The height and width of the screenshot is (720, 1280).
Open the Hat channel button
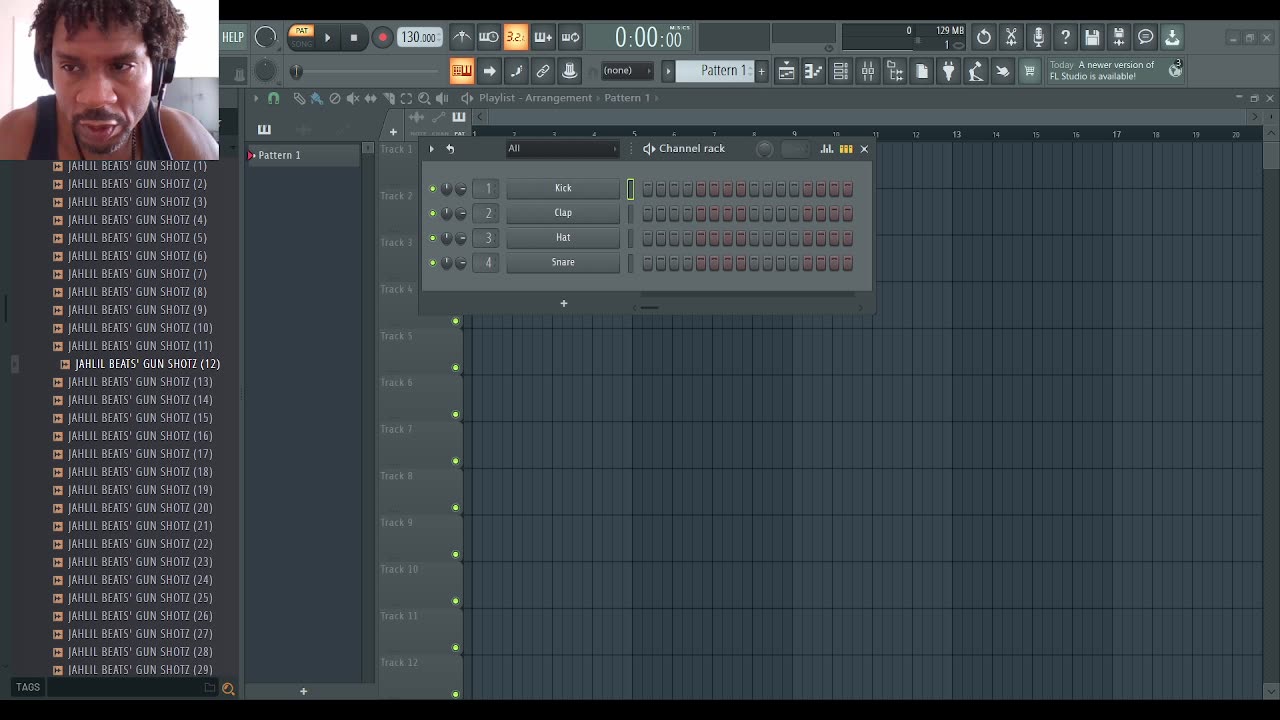point(563,238)
